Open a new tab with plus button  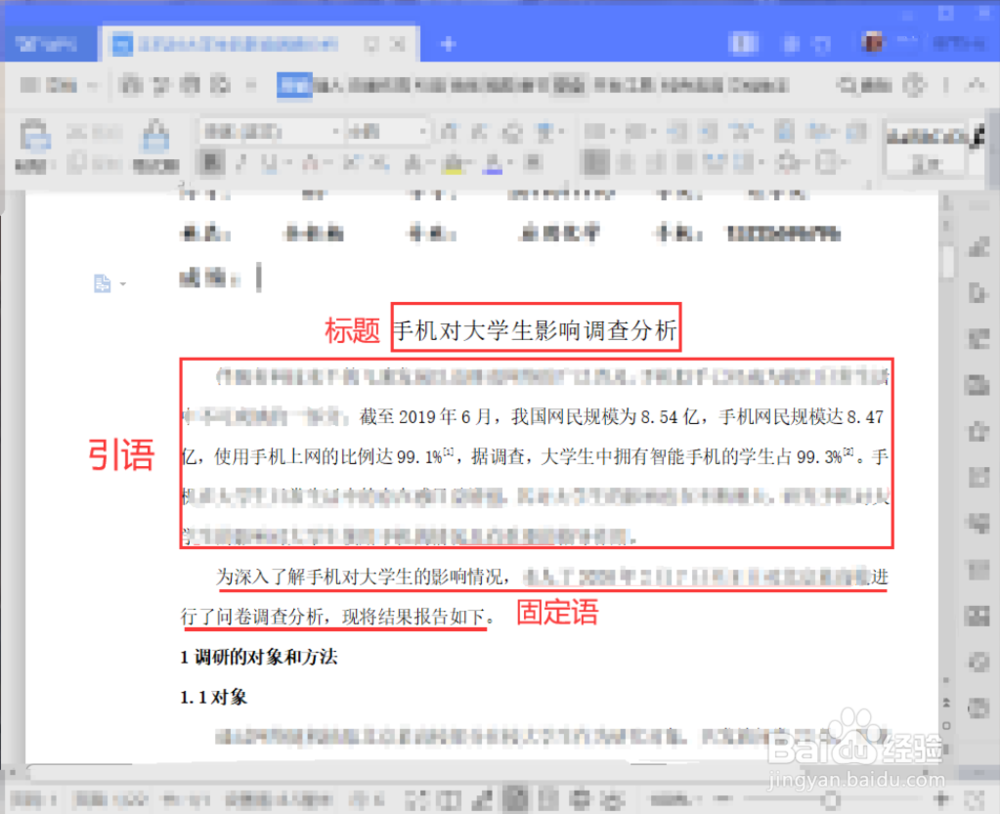(x=448, y=44)
